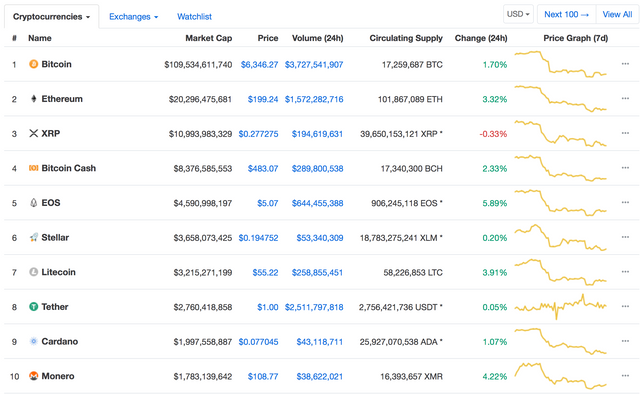The image size is (640, 394).
Task: Open the more options menu for Bitcoin
Action: click(625, 64)
